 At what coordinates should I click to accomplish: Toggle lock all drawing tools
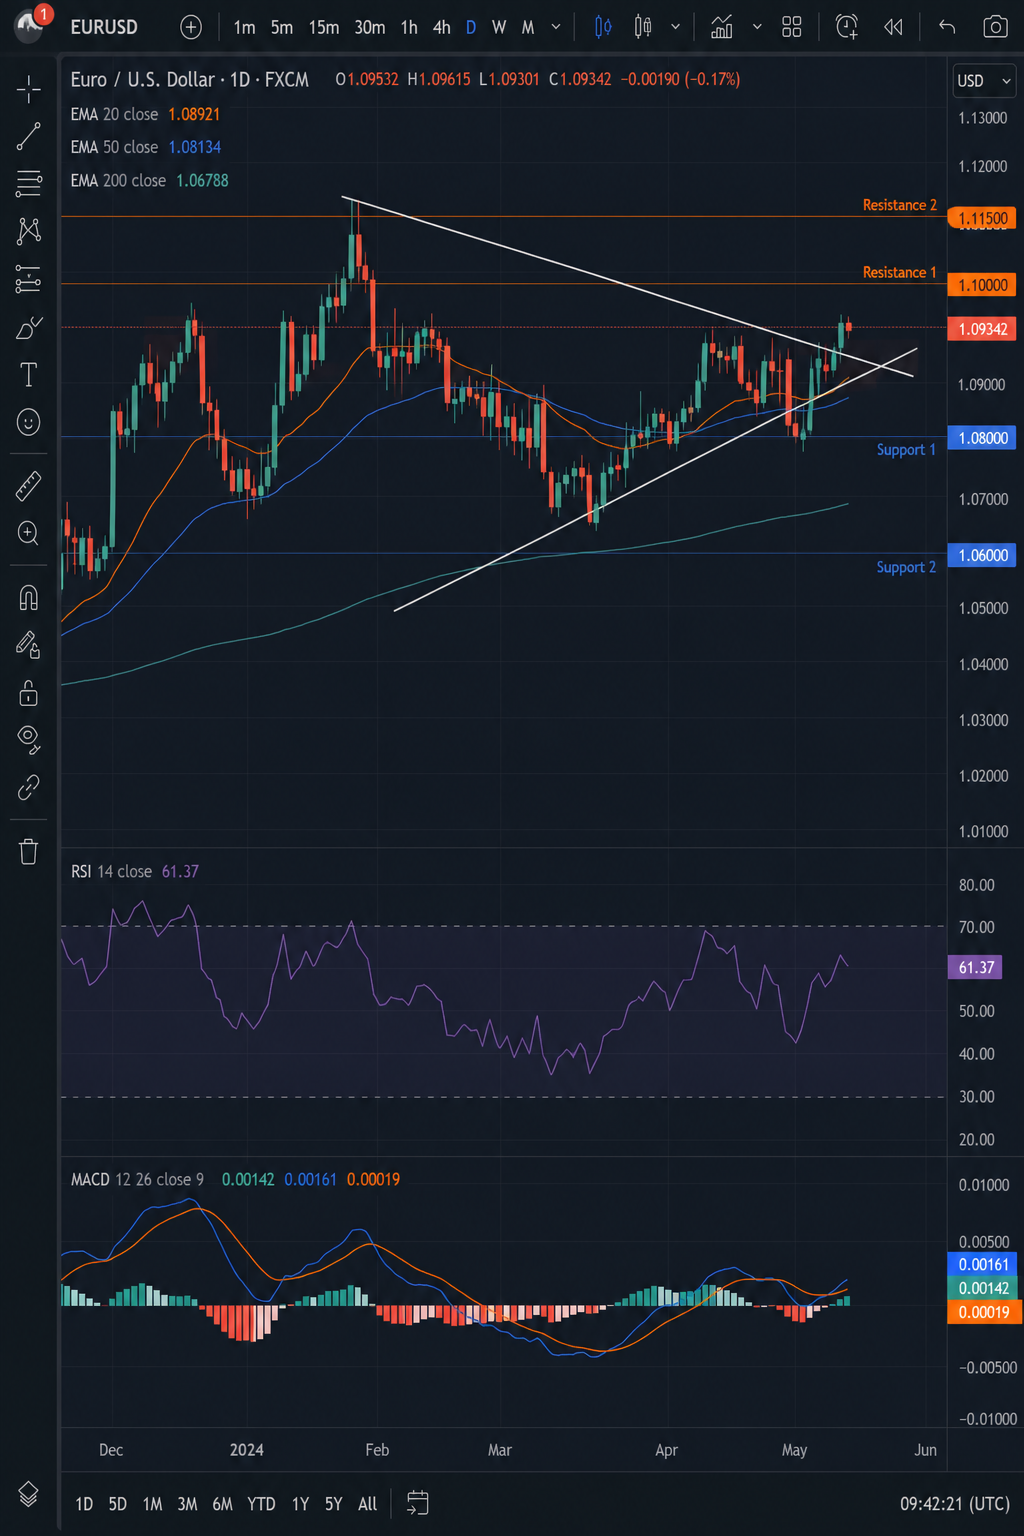[28, 693]
